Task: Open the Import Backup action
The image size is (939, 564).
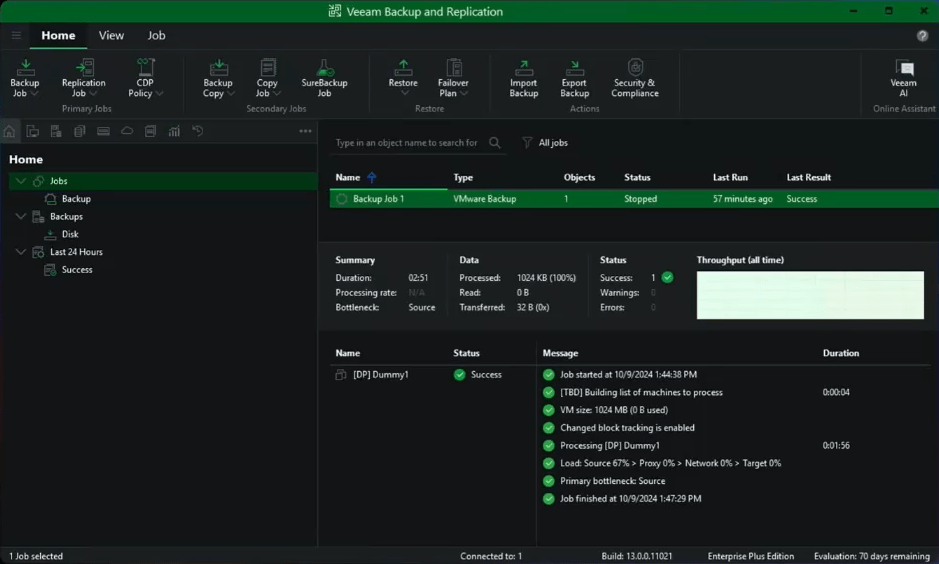Action: [x=523, y=78]
